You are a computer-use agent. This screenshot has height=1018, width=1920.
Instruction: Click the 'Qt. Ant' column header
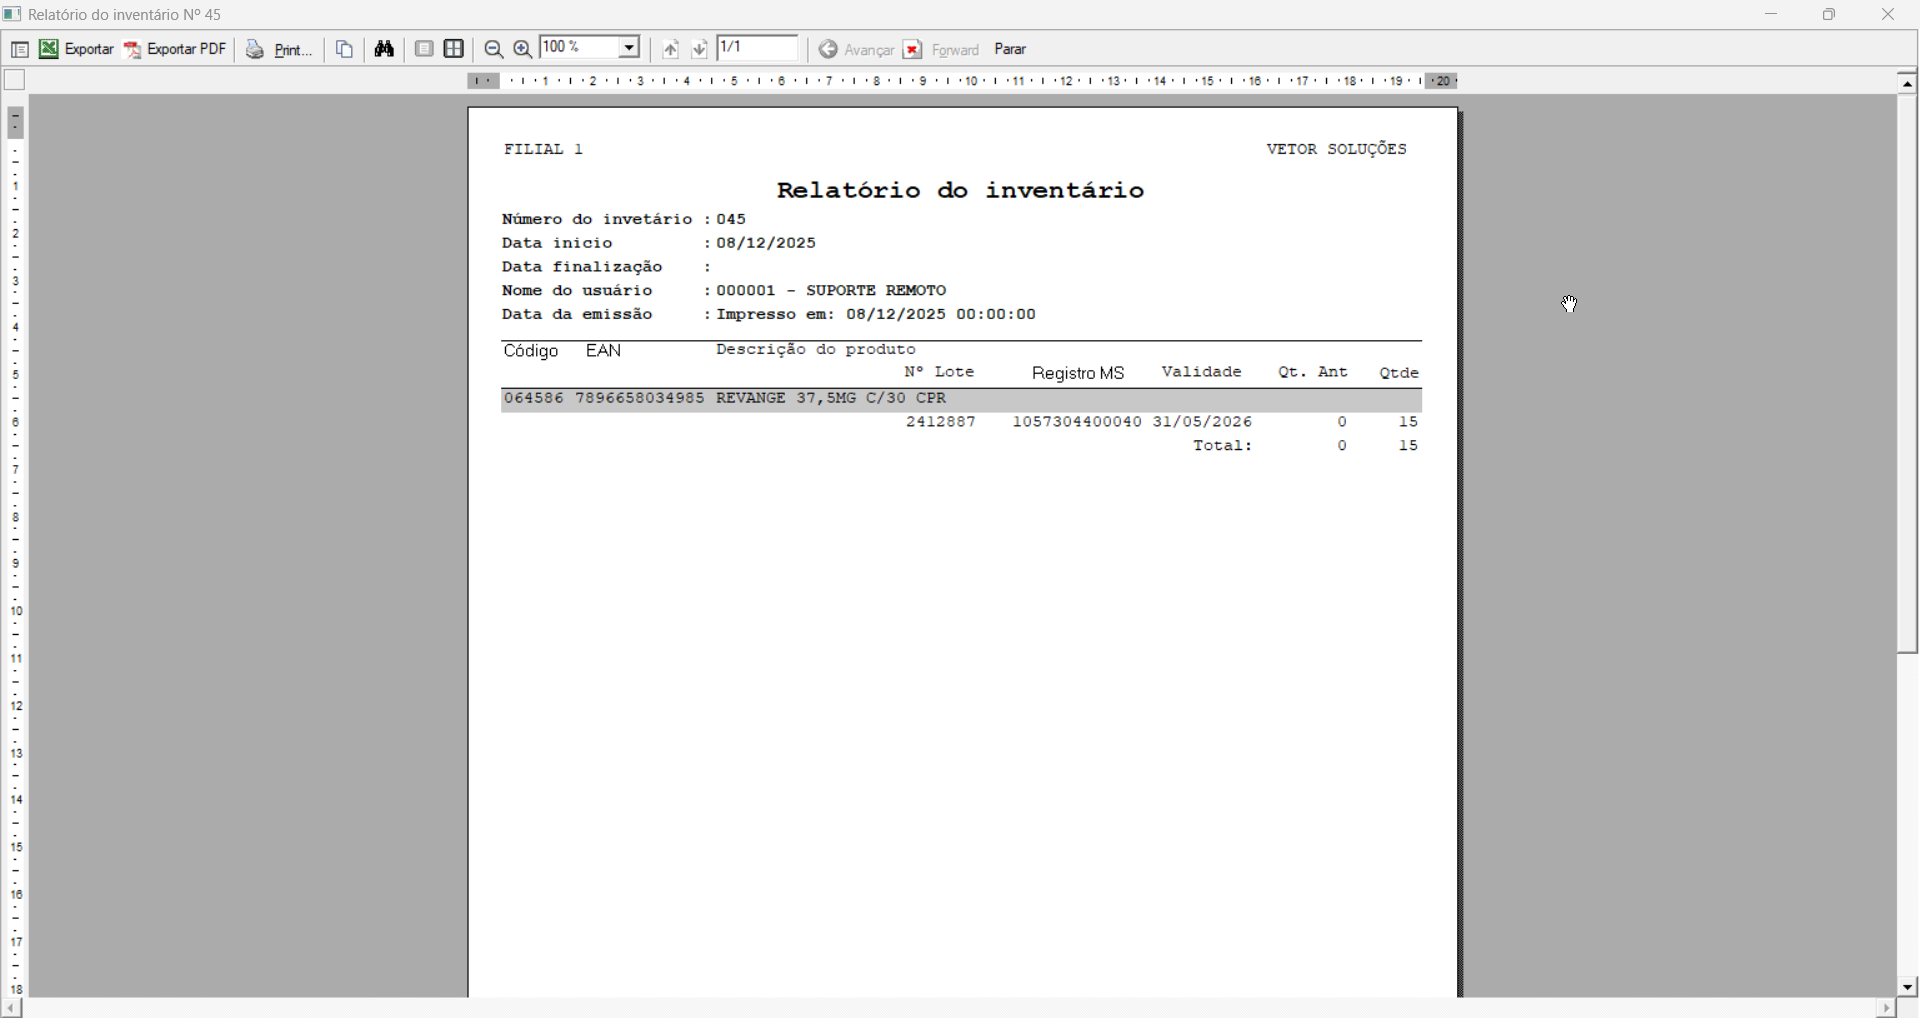tap(1314, 373)
